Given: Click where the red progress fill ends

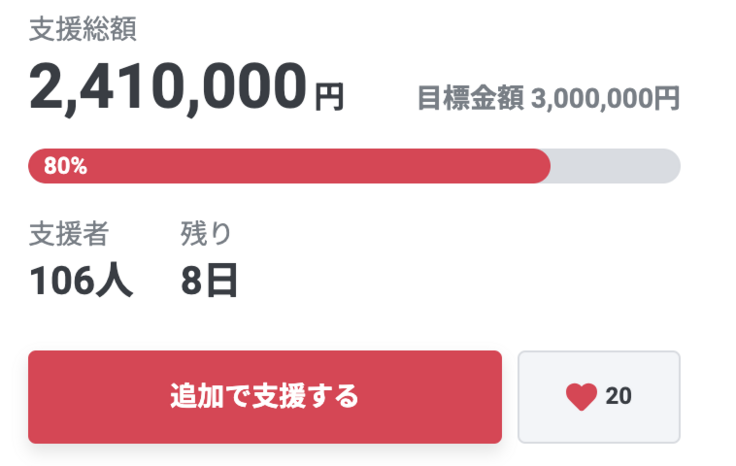Looking at the screenshot, I should [547, 166].
